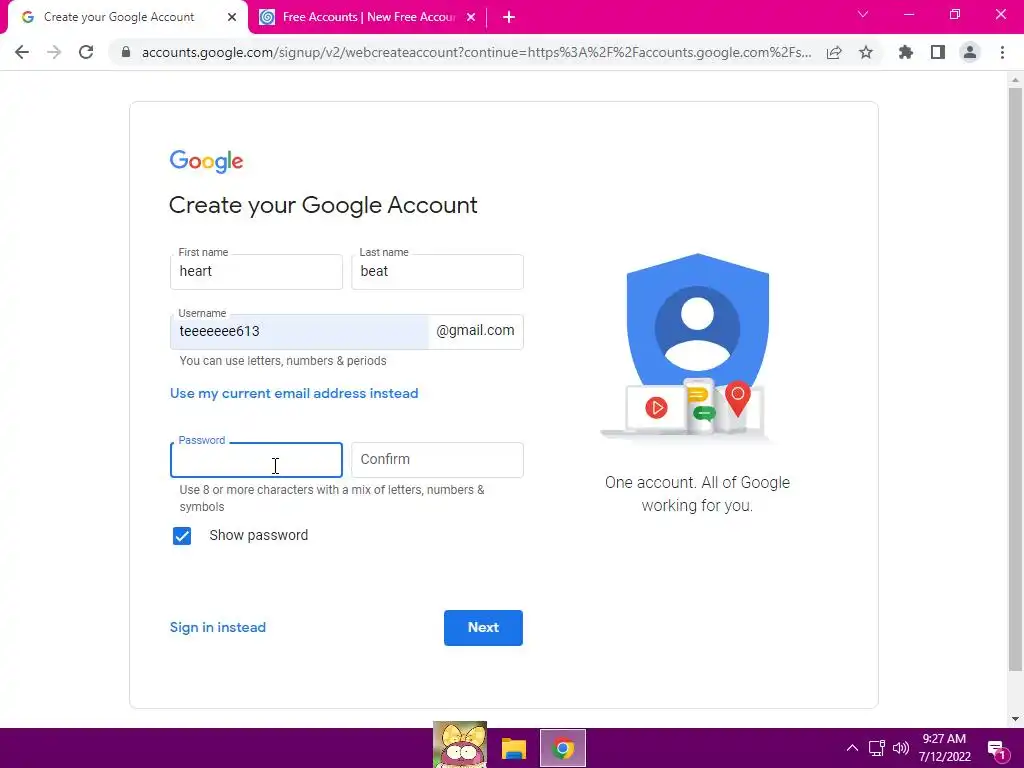Open File Explorer from the taskbar
1024x768 pixels.
pyautogui.click(x=513, y=748)
